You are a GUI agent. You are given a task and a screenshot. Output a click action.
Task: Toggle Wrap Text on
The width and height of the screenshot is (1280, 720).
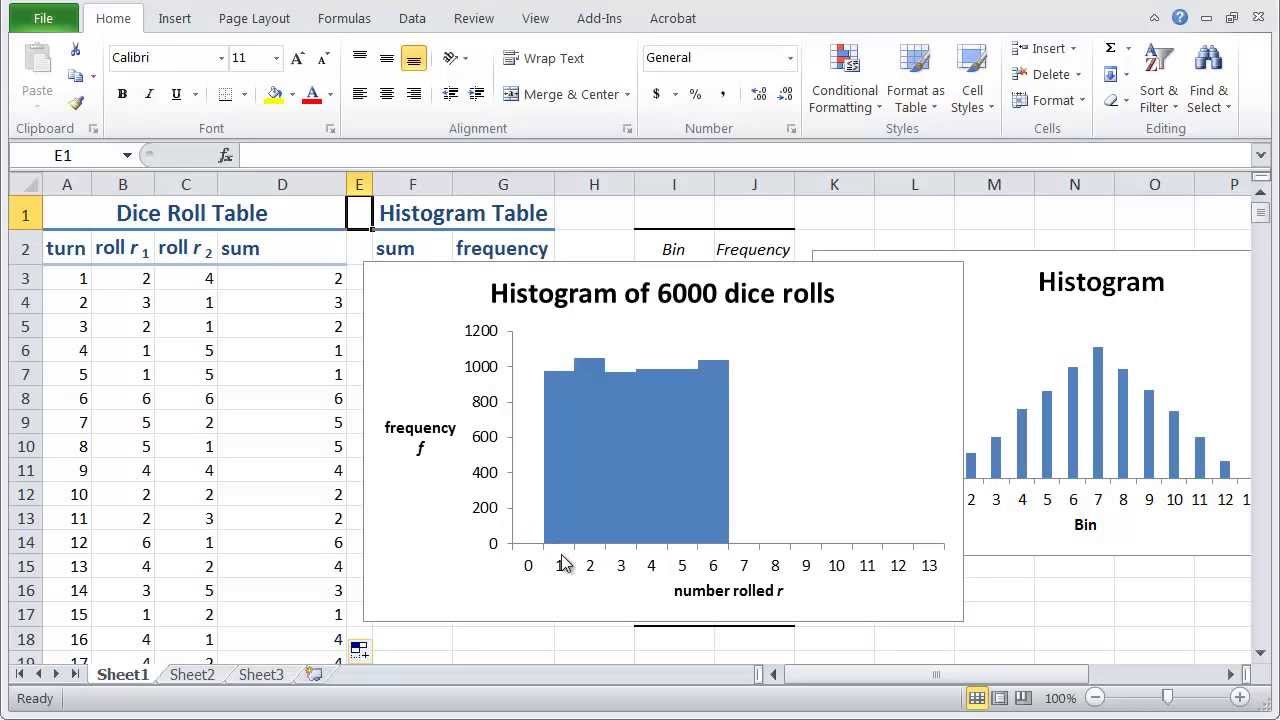point(543,58)
